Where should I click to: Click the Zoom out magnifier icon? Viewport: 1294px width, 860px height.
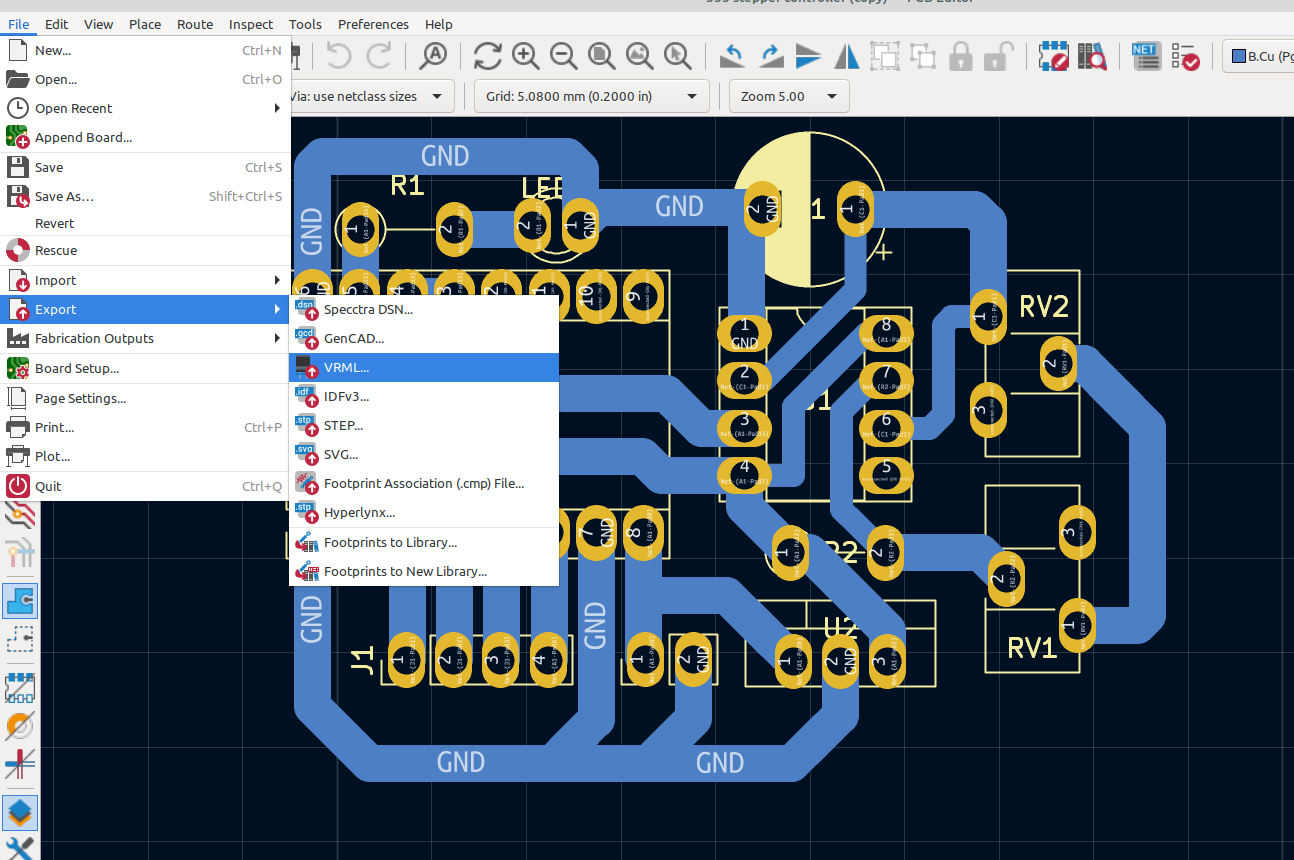pyautogui.click(x=564, y=56)
